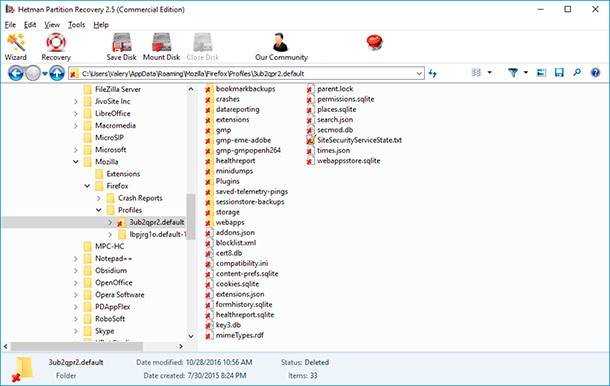Expand the Microsoft tree node
The width and height of the screenshot is (610, 386).
coord(75,150)
